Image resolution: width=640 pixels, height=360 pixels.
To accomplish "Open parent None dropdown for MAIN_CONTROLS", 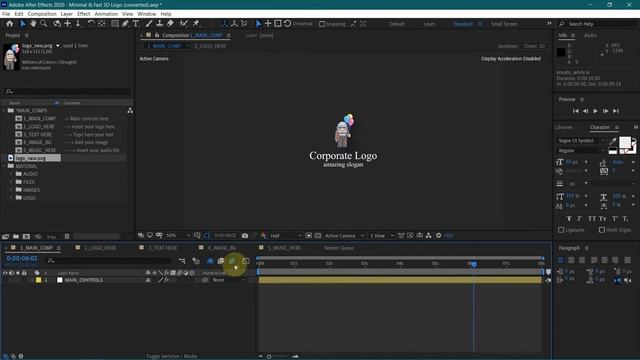I will pyautogui.click(x=228, y=280).
